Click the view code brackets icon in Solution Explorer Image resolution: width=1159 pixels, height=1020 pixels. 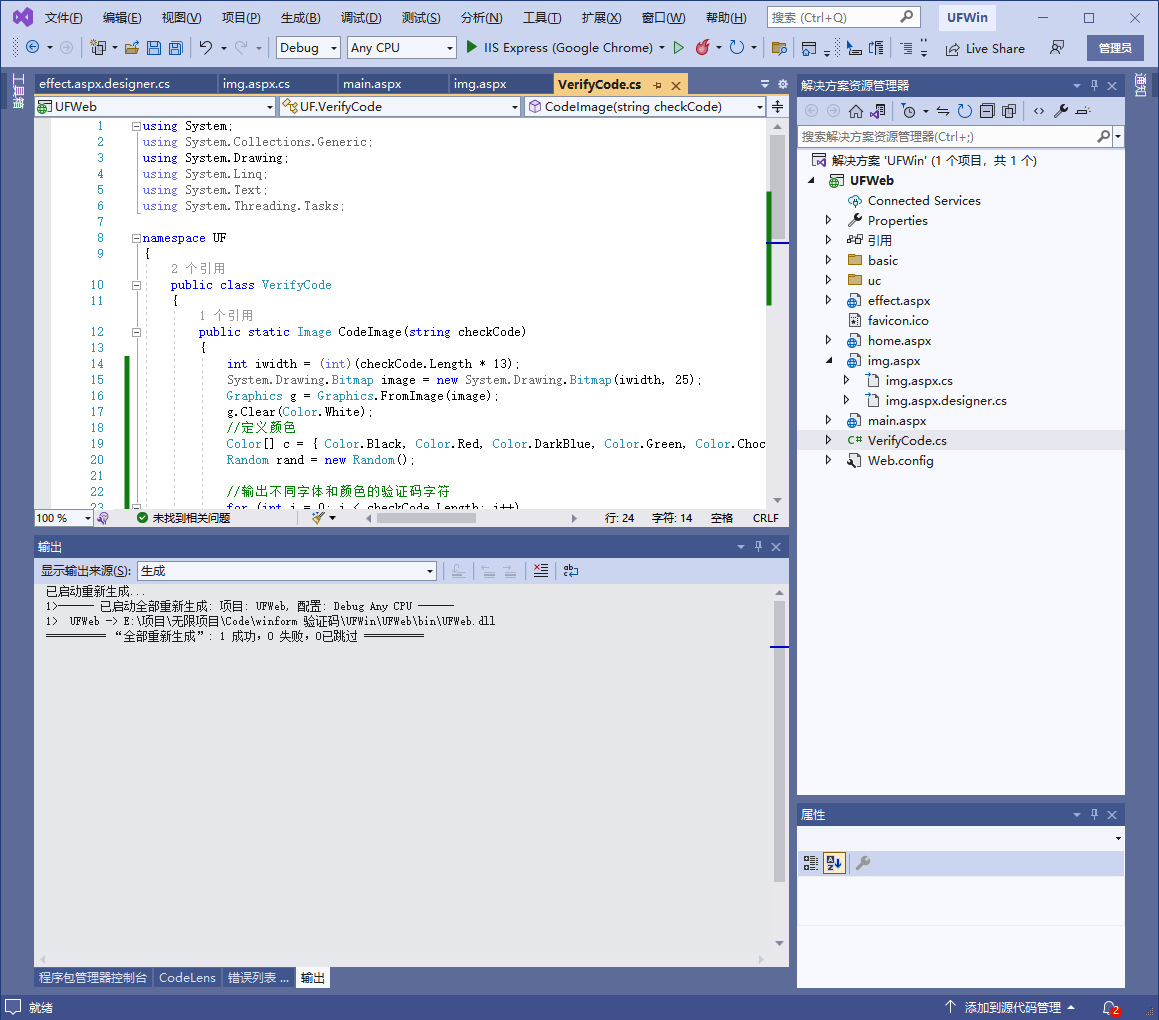pyautogui.click(x=1039, y=111)
